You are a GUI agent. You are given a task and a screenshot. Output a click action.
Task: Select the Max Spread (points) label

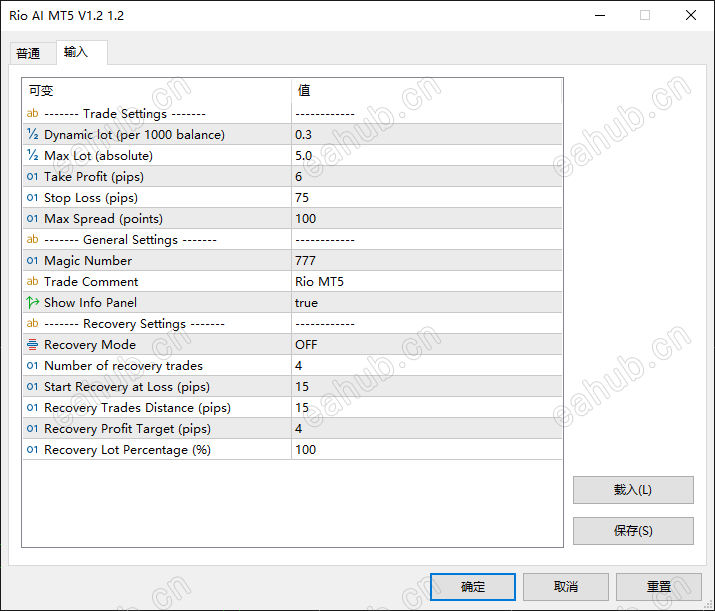pos(103,219)
